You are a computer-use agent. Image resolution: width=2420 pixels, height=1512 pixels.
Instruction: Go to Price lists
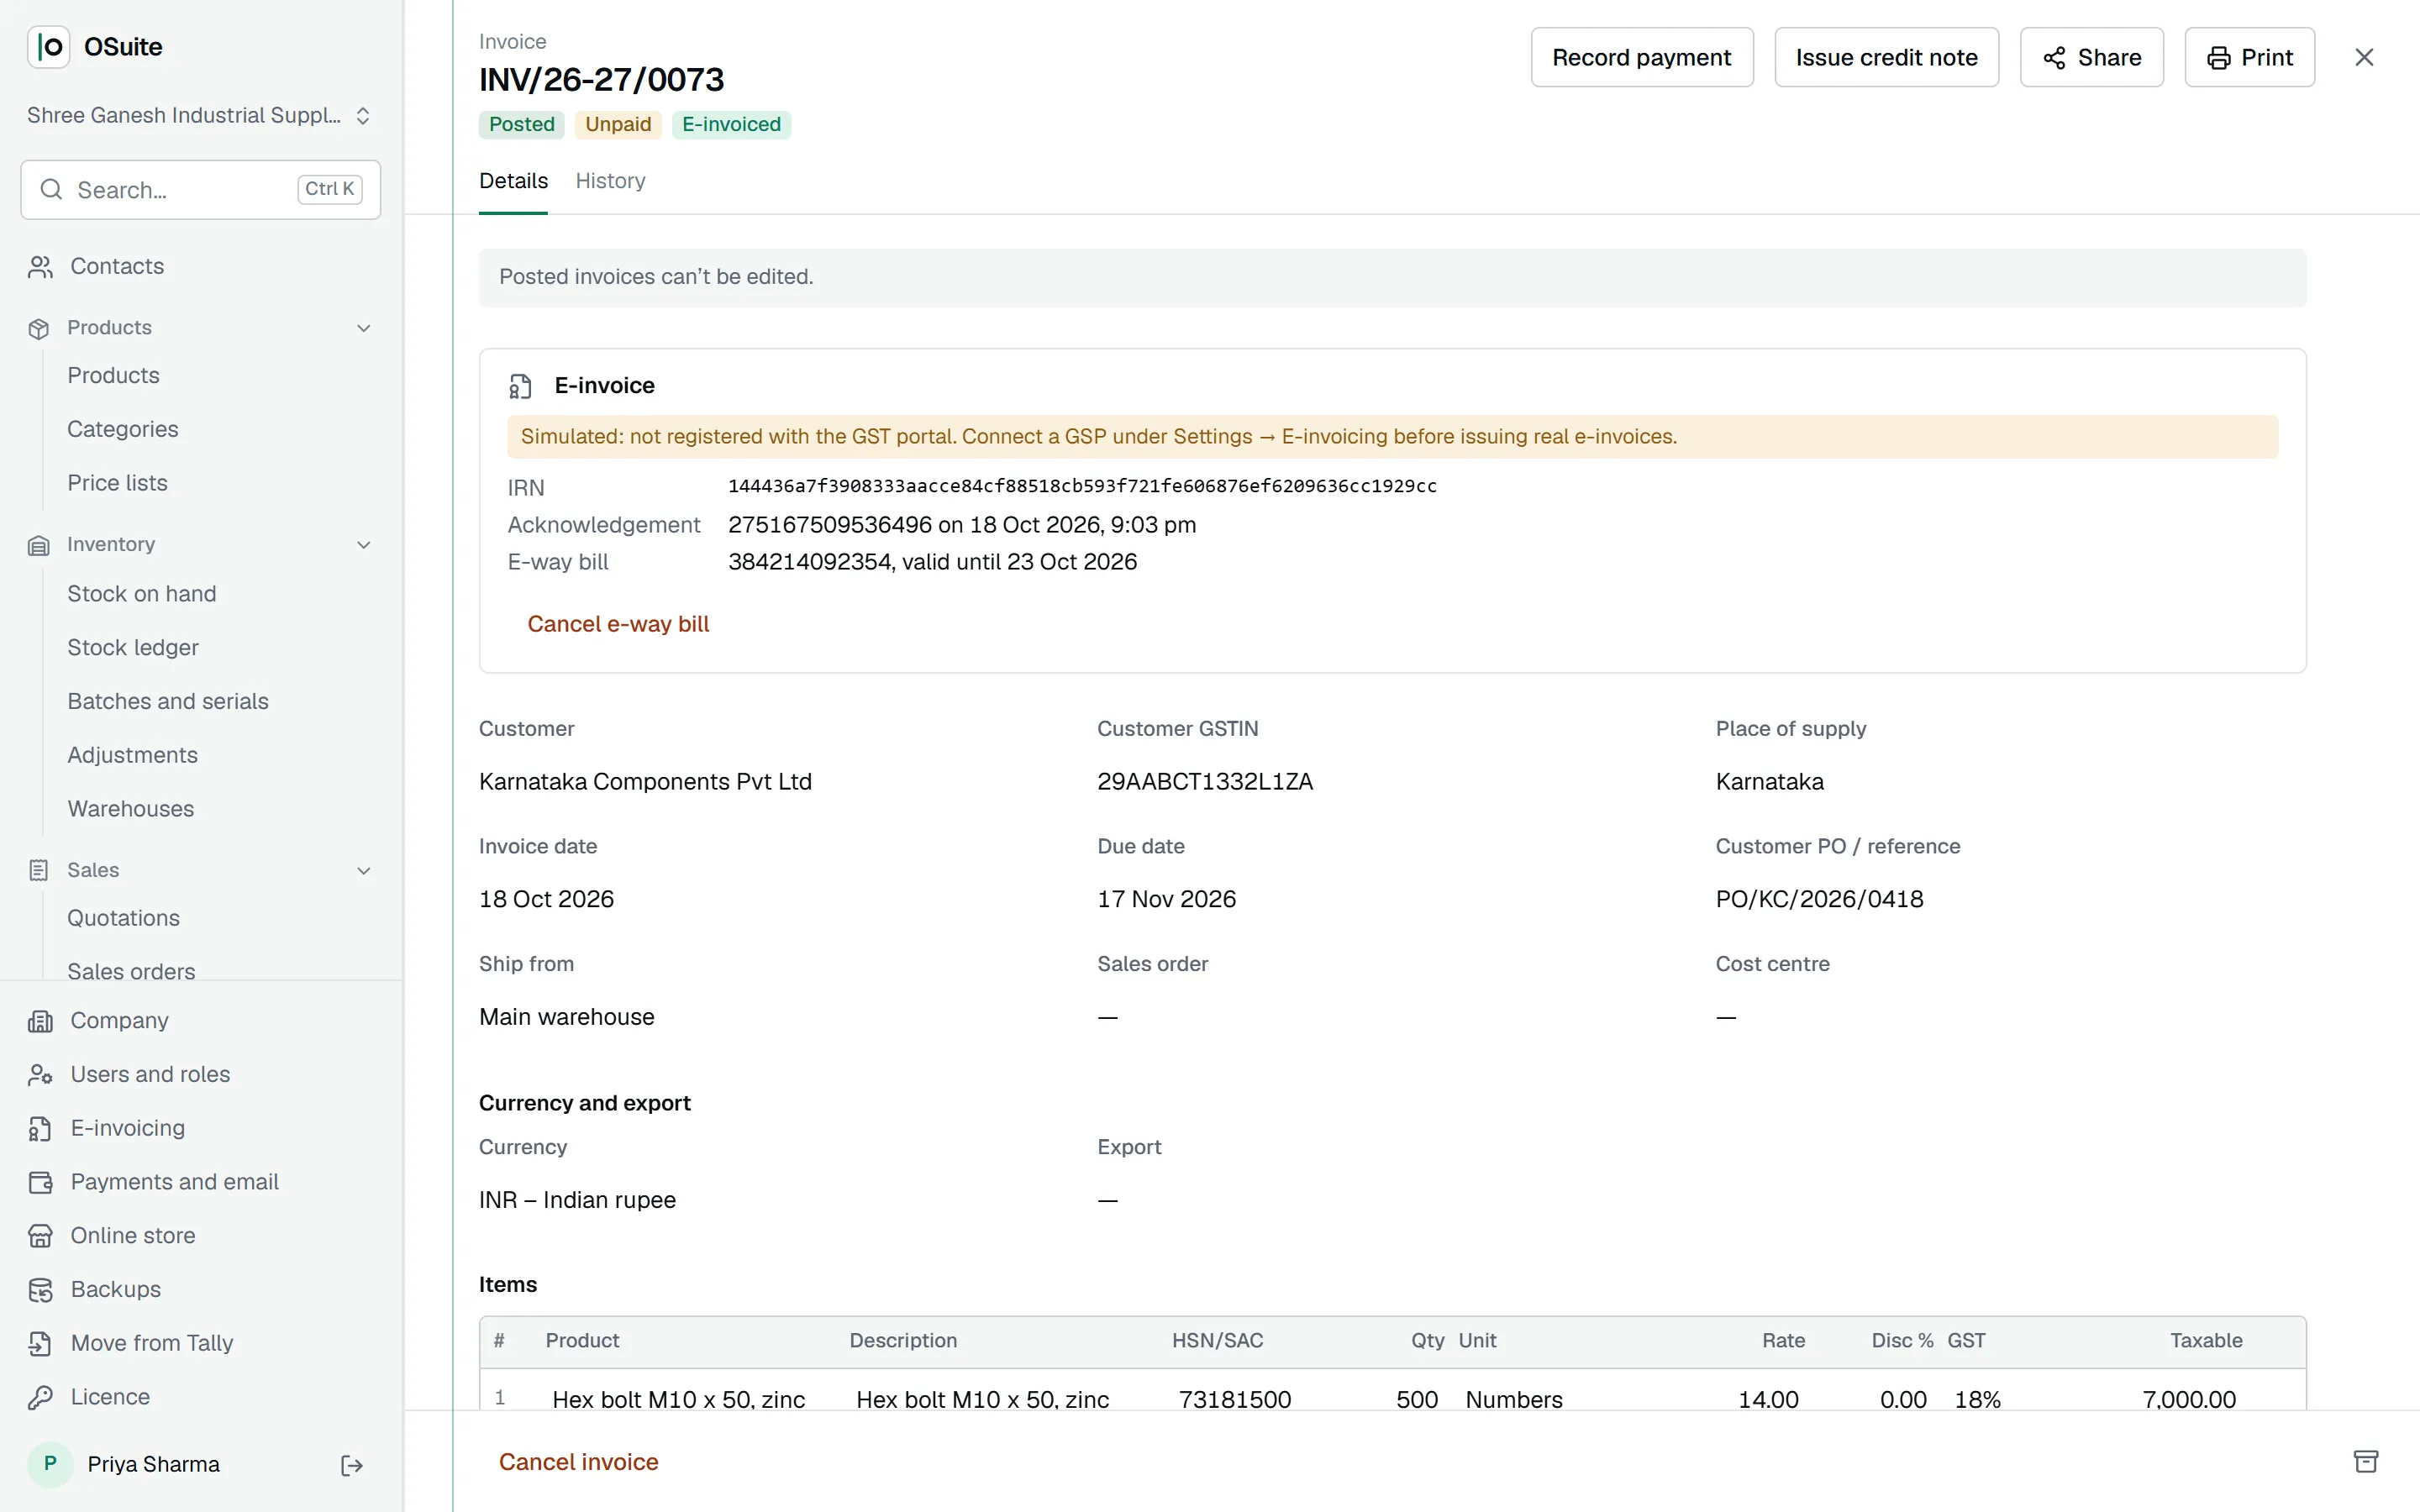point(117,483)
